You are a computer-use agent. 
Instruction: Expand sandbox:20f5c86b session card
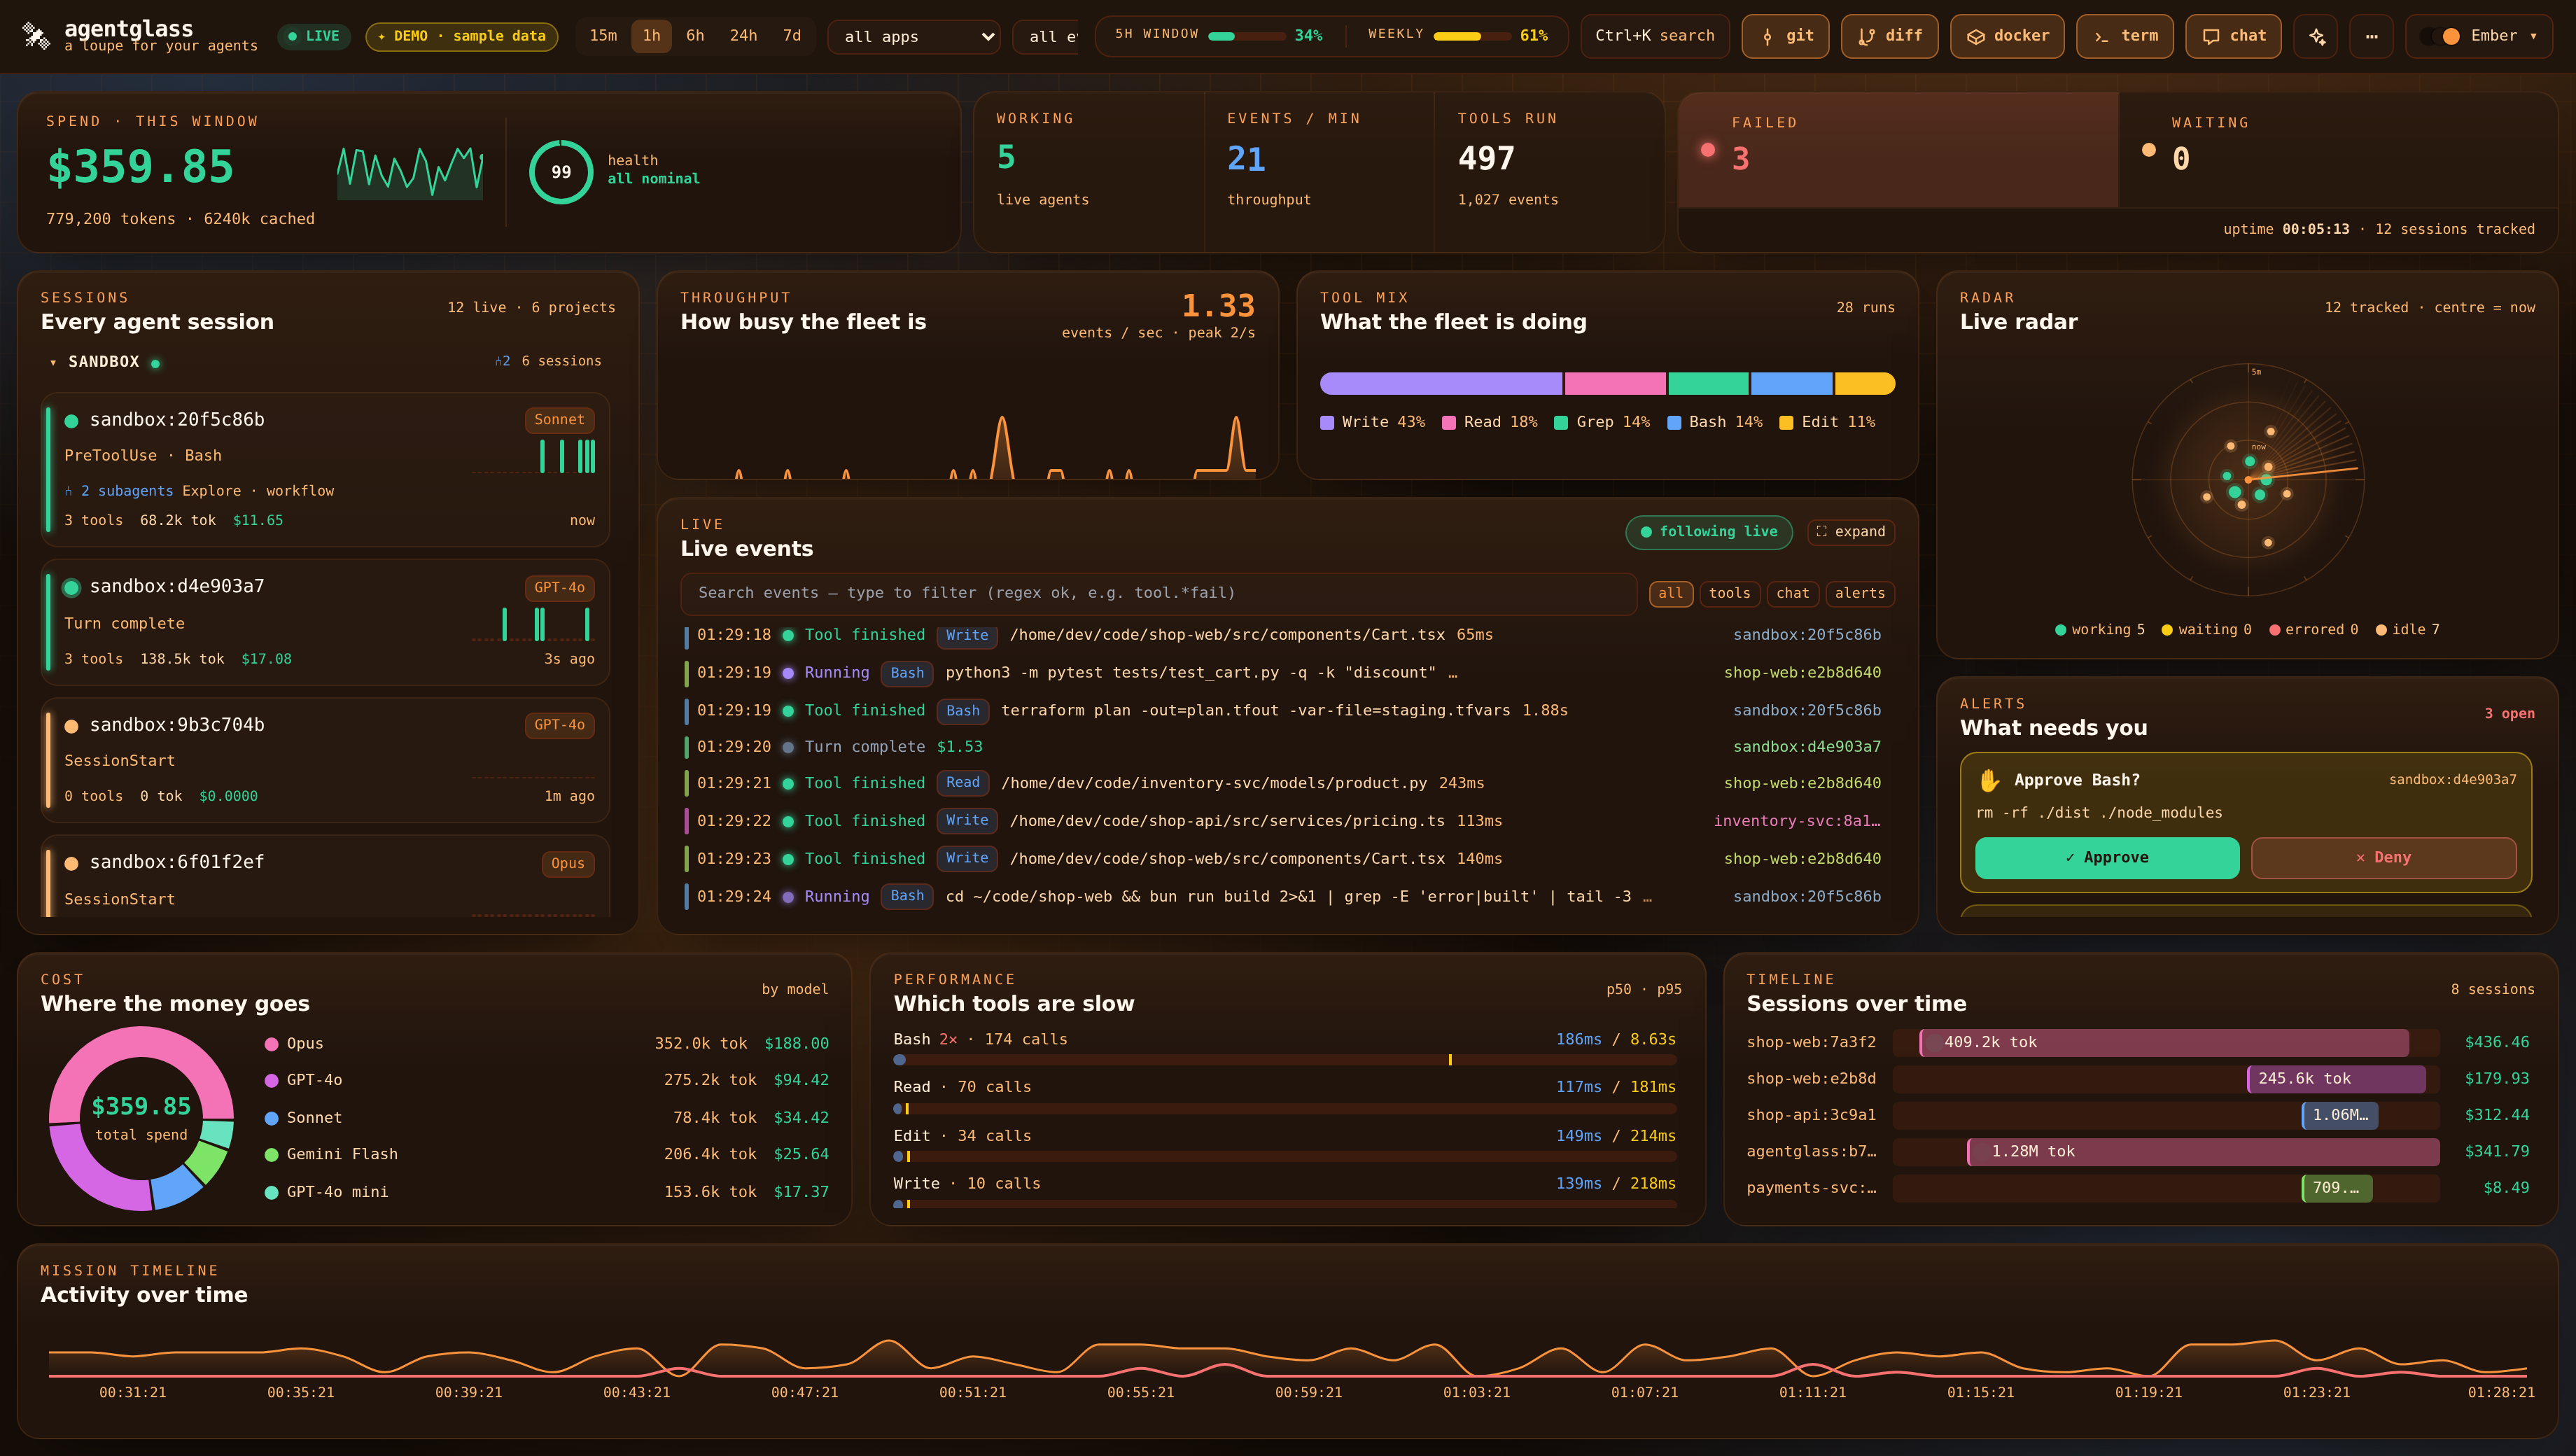pos(325,469)
